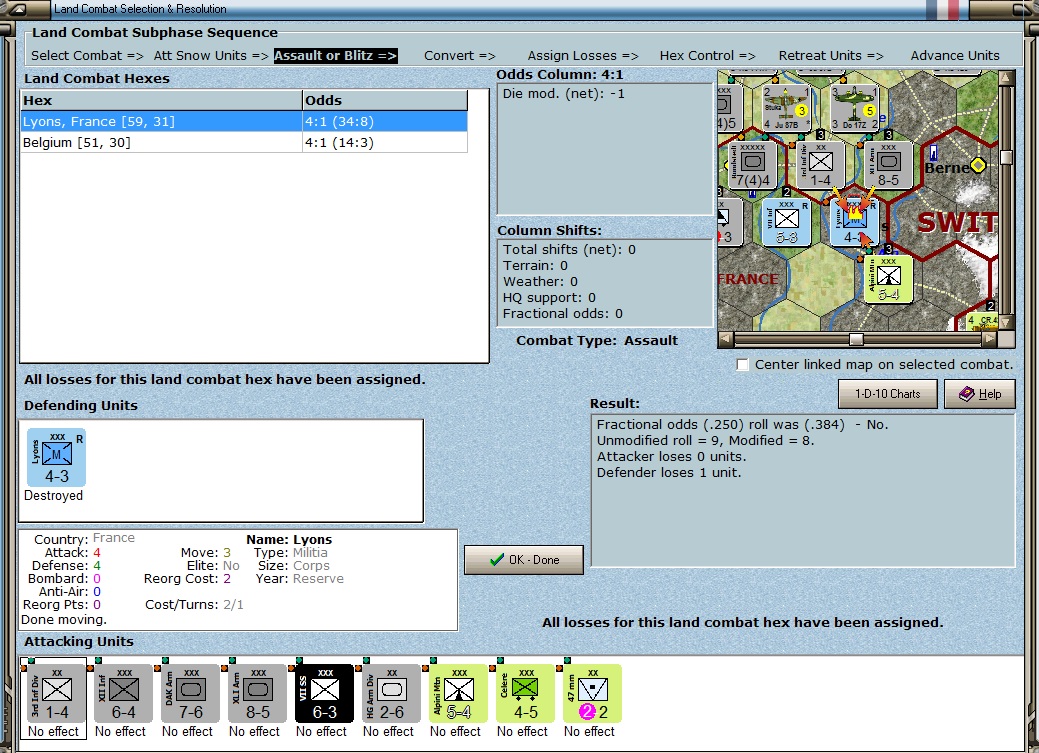Click the Total shifts (net): 0 line
Image resolution: width=1039 pixels, height=753 pixels.
tap(569, 249)
